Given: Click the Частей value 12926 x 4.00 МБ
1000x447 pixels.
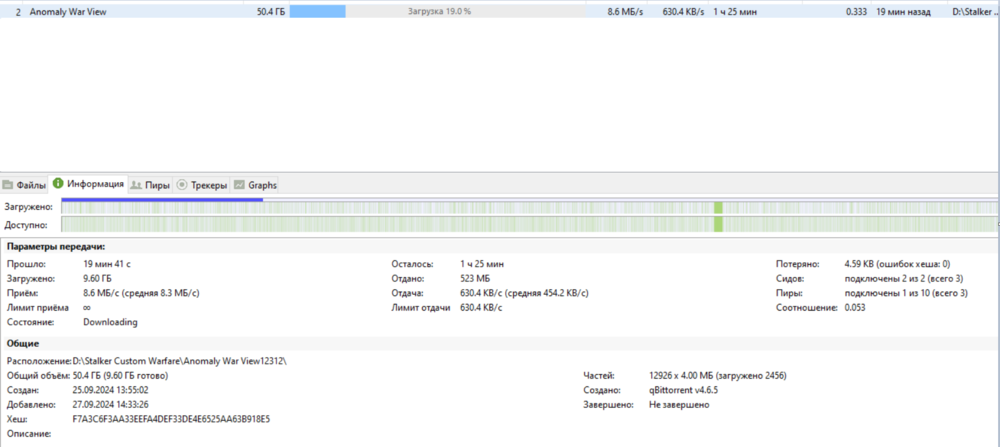Looking at the screenshot, I should (x=717, y=376).
